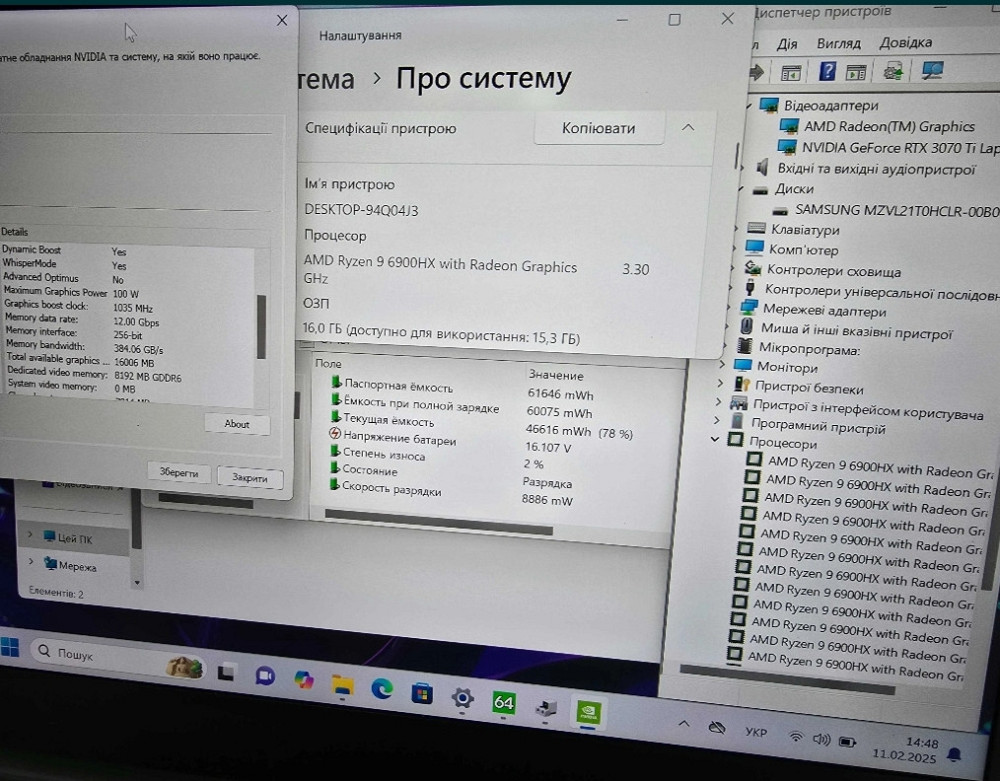Click the Пошук search box on taskbar
This screenshot has height=781, width=1000.
90,655
